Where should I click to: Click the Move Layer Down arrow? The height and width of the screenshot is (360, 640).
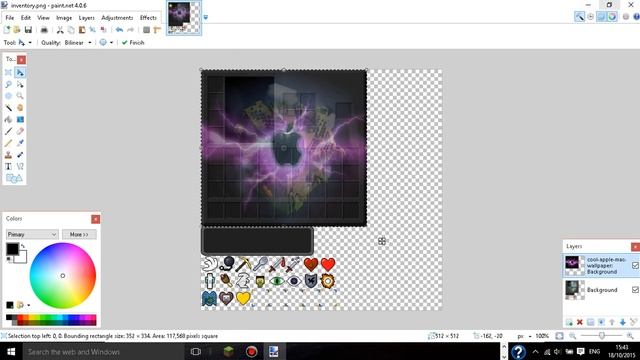coord(622,322)
